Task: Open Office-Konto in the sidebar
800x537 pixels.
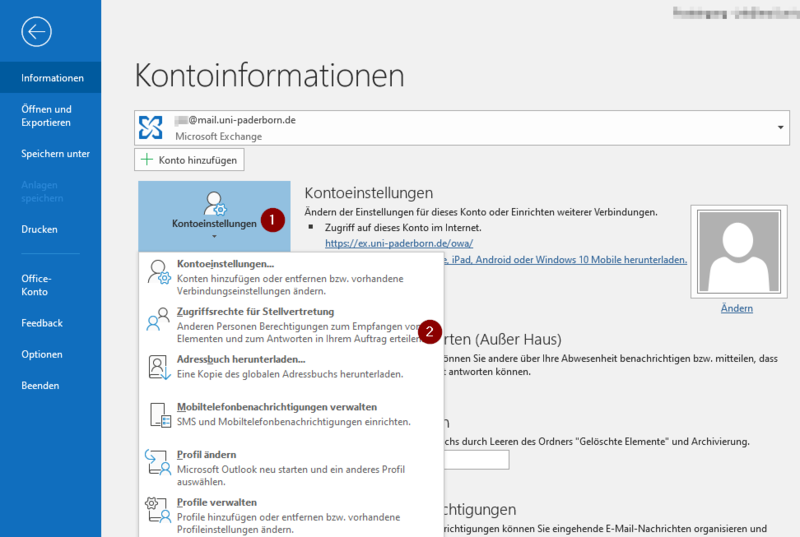Action: click(x=51, y=285)
